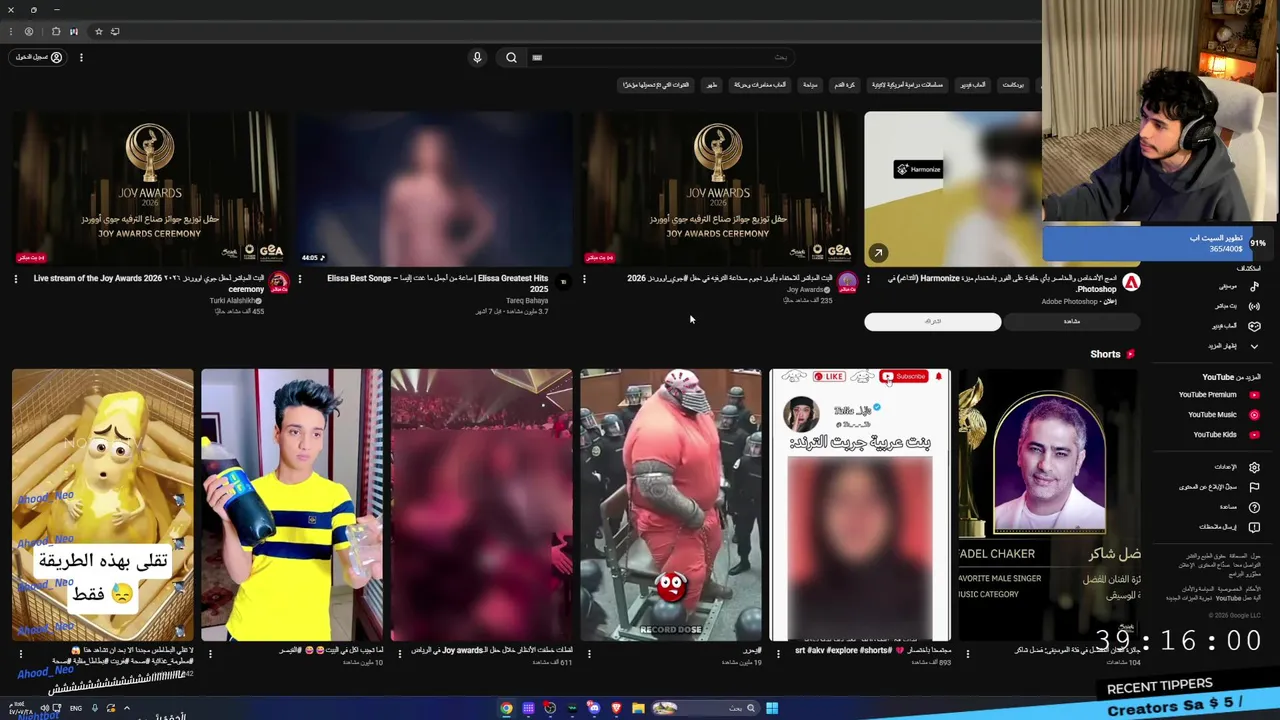Open the Help question-mark icon
The height and width of the screenshot is (720, 1280).
click(x=1254, y=507)
